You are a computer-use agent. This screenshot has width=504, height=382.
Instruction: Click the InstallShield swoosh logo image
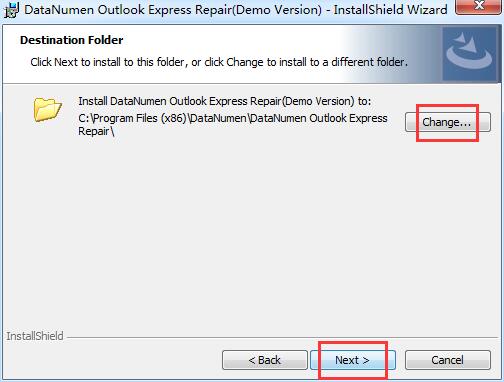click(470, 53)
